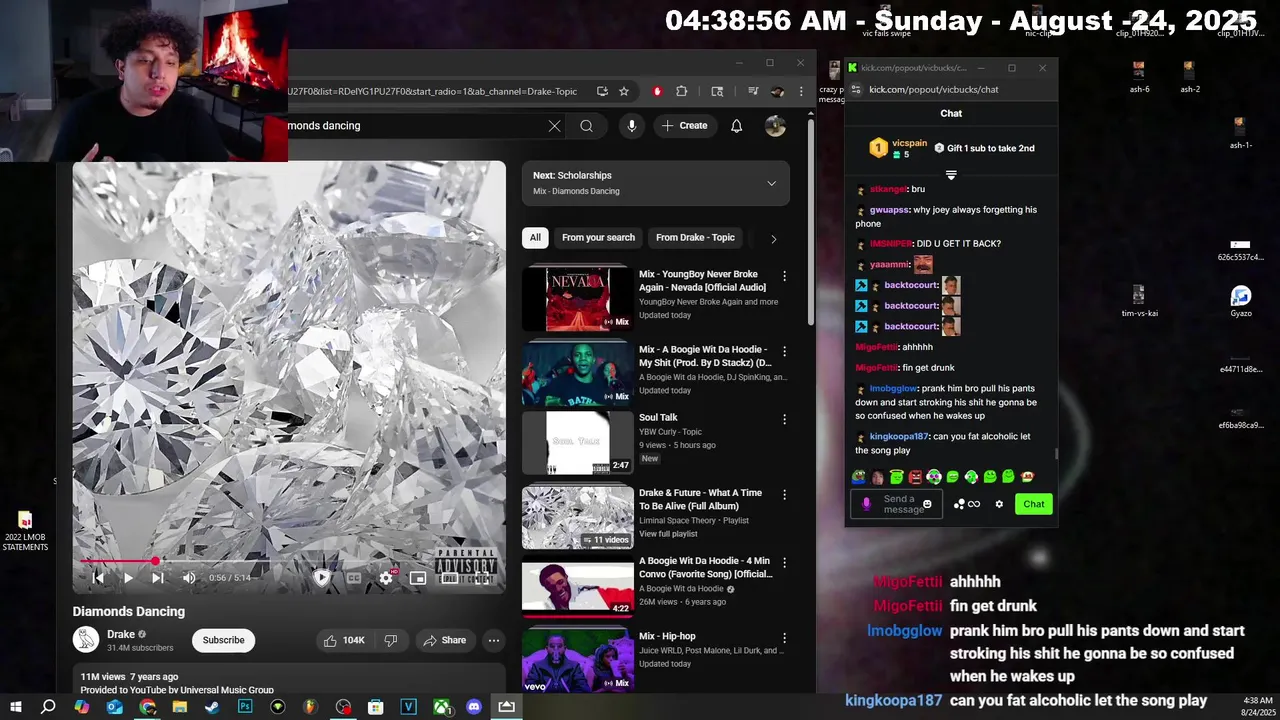The image size is (1280, 720).
Task: Open 2022 LMOB STATEMENTS desktop file
Action: 25,531
